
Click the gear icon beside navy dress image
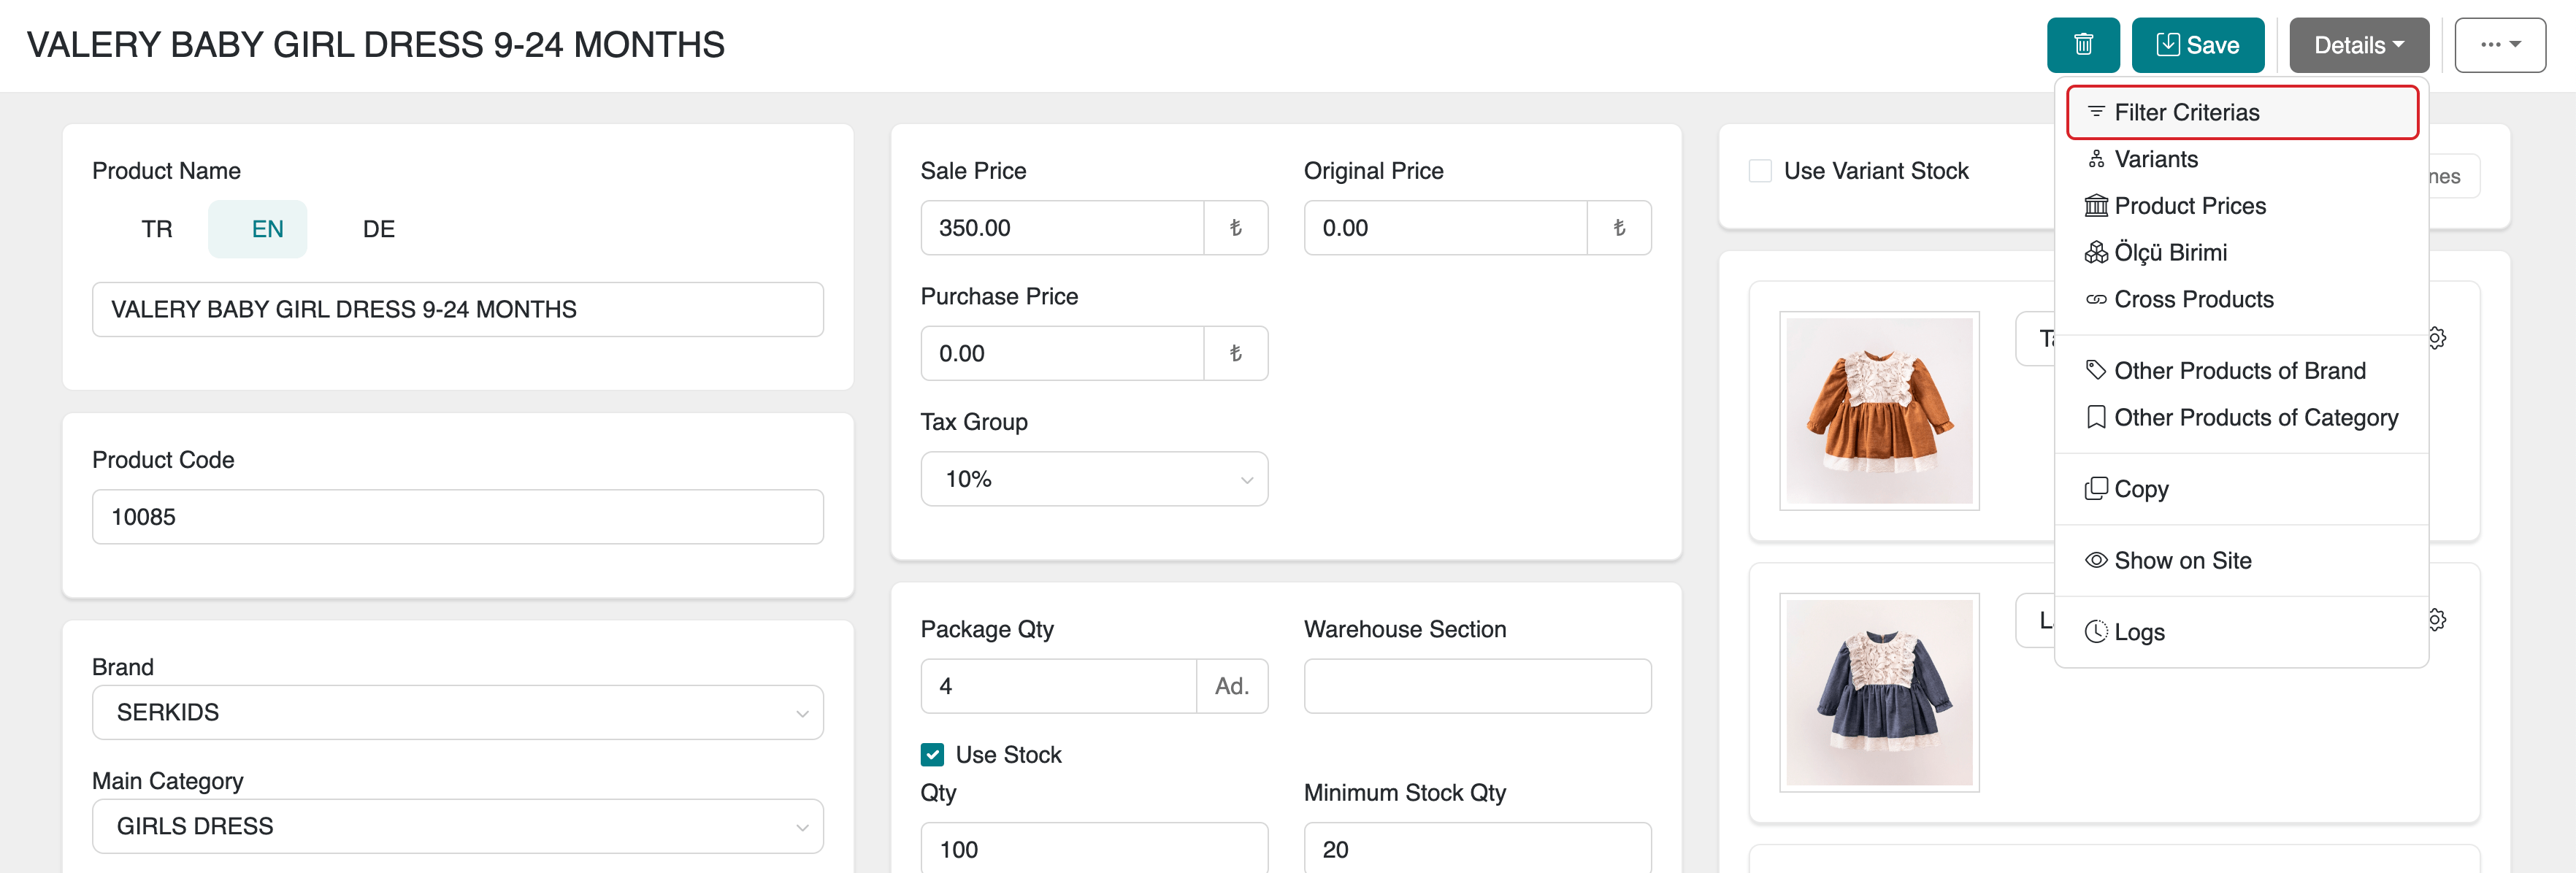click(2438, 620)
